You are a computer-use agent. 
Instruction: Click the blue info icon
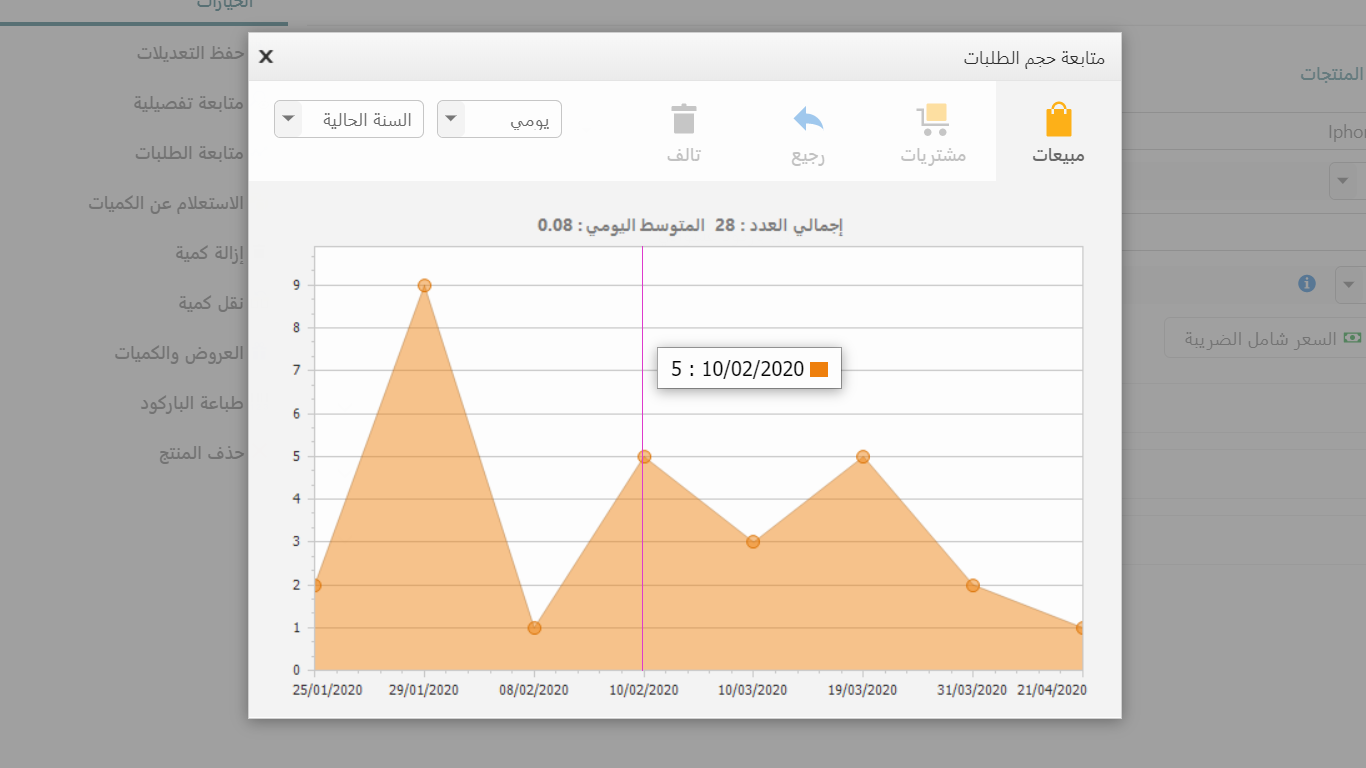(1306, 284)
